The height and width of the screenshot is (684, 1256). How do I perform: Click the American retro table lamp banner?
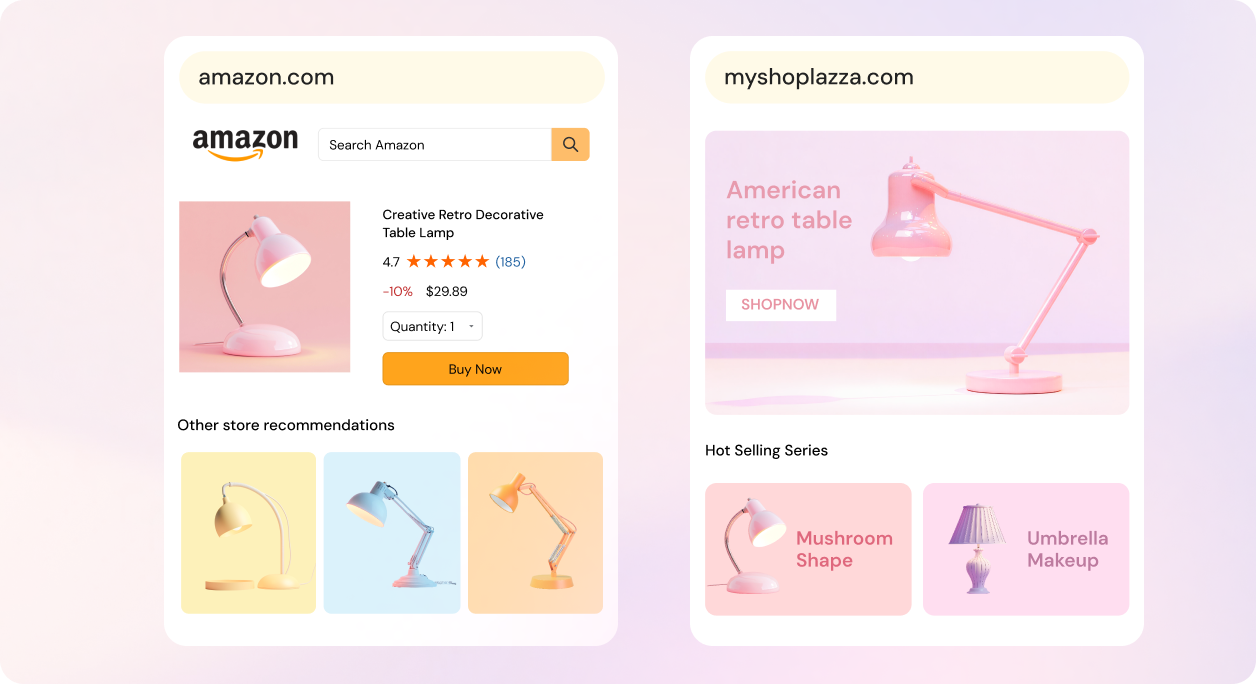click(x=917, y=272)
